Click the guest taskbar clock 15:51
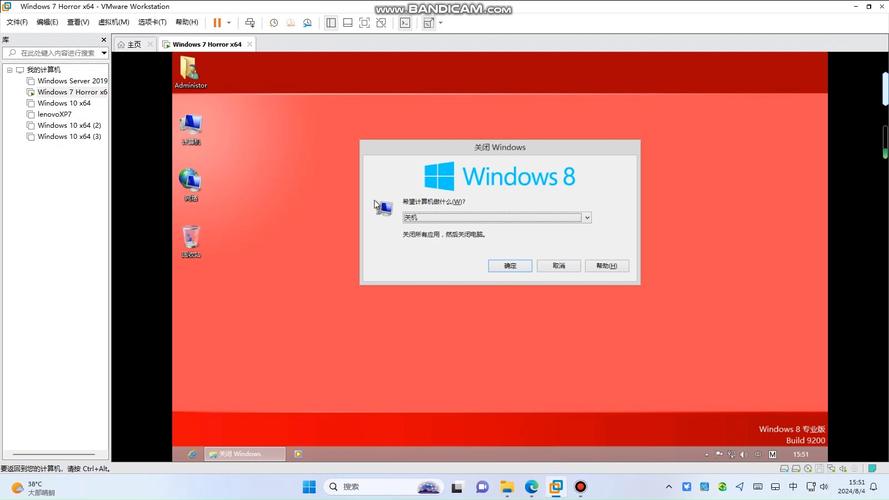The image size is (889, 500). pyautogui.click(x=801, y=455)
